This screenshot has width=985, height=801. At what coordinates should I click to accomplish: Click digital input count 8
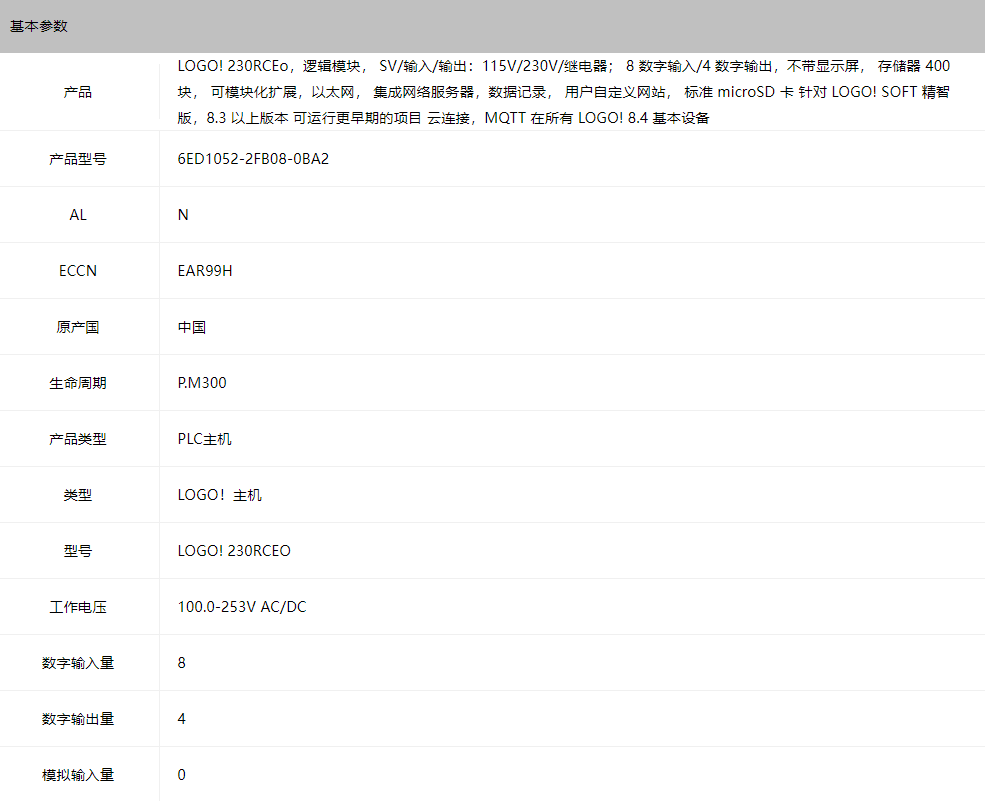182,663
